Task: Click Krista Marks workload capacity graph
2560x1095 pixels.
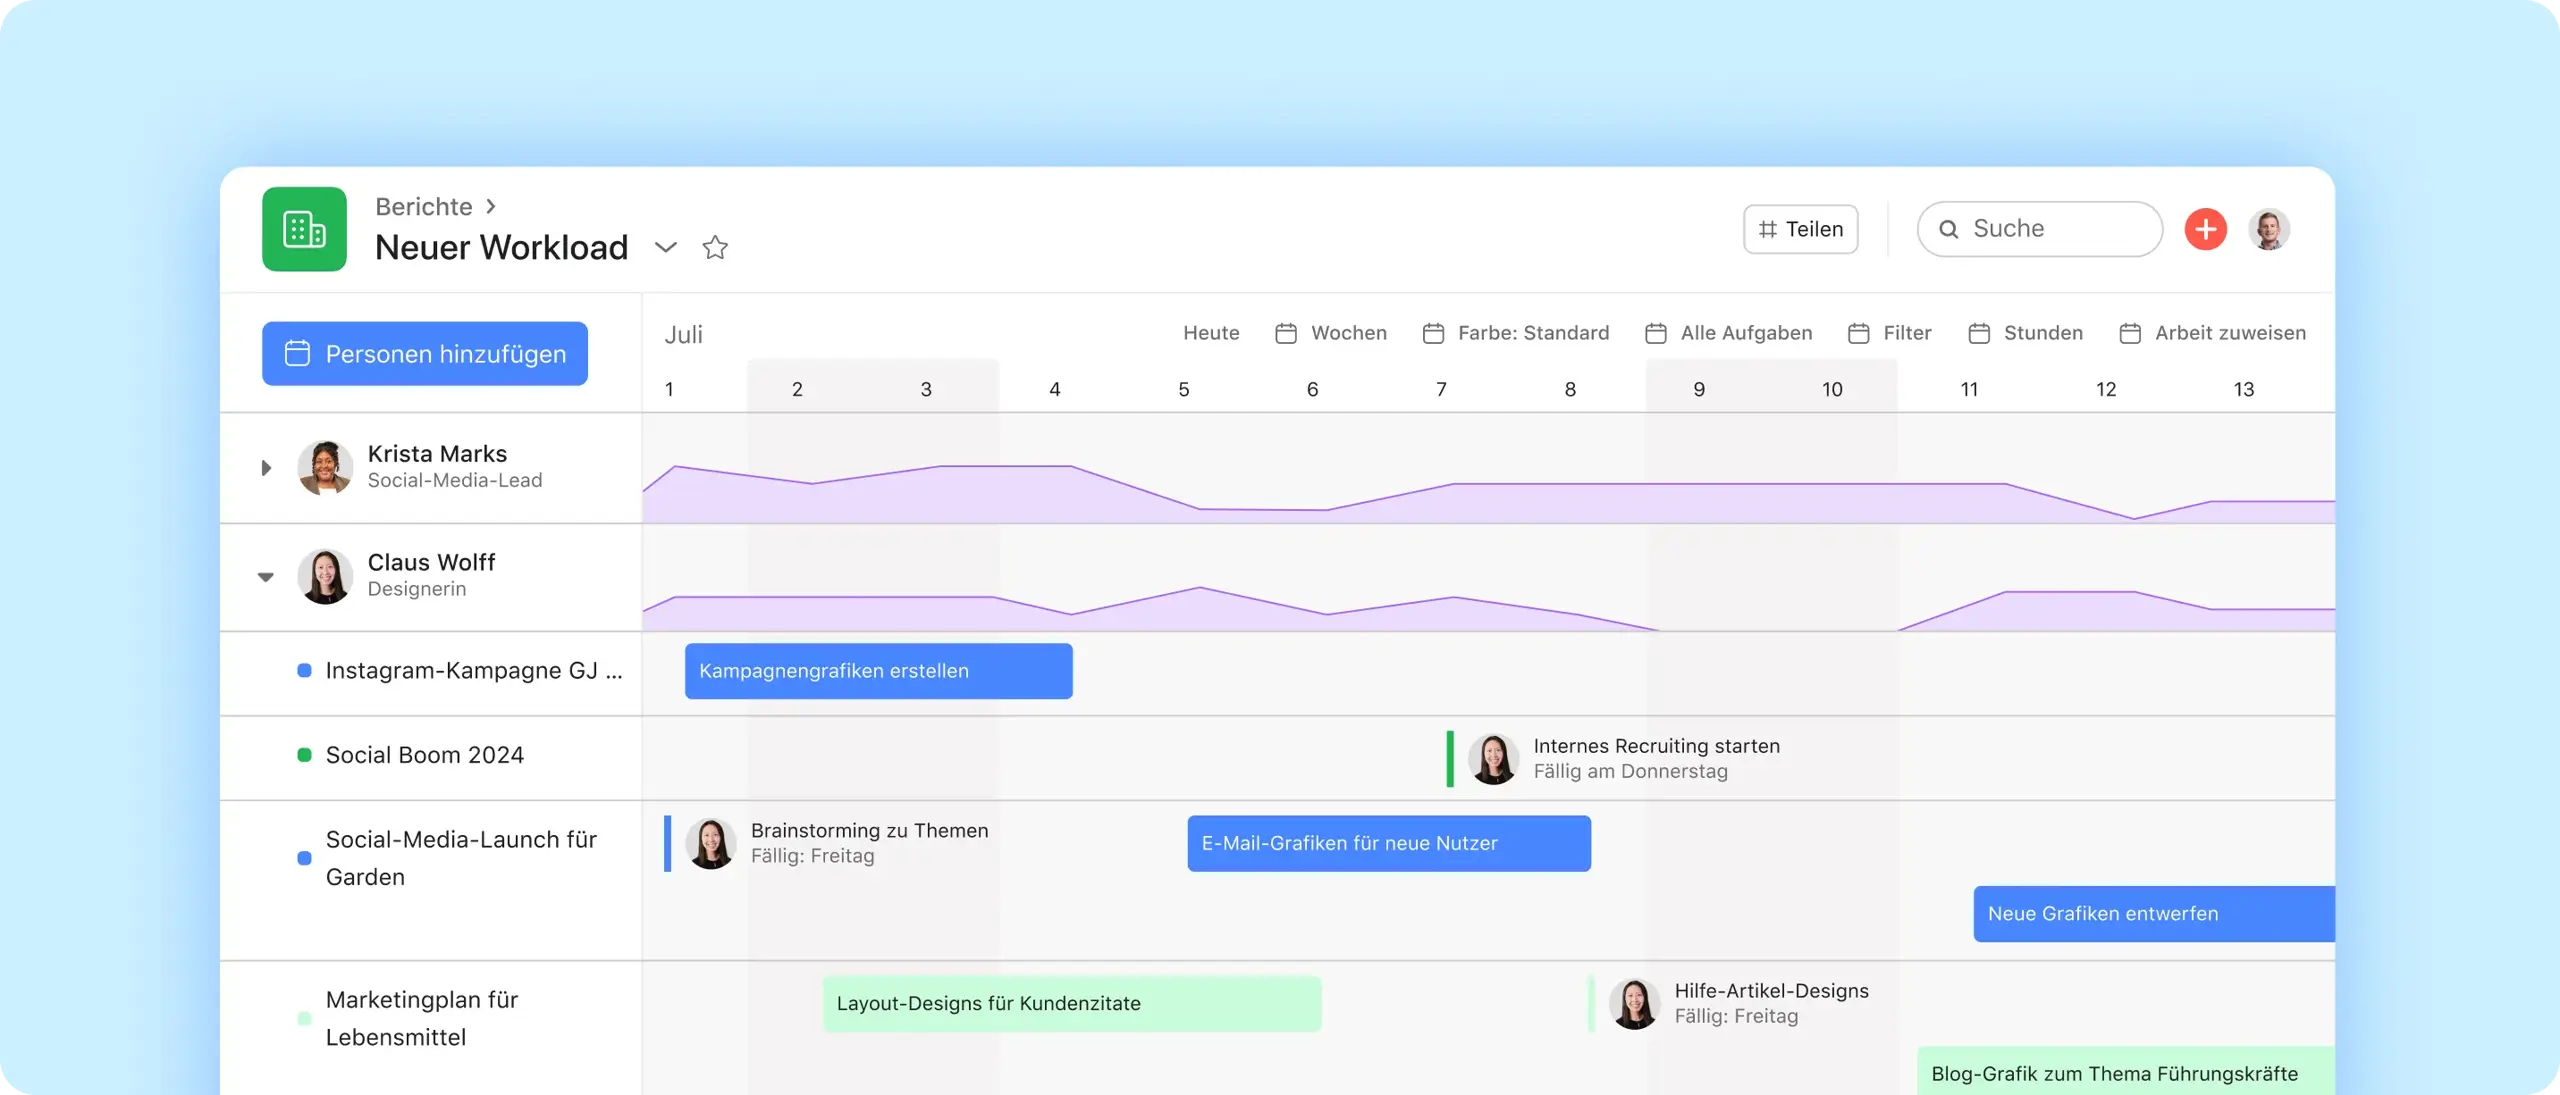Action: (x=1488, y=492)
